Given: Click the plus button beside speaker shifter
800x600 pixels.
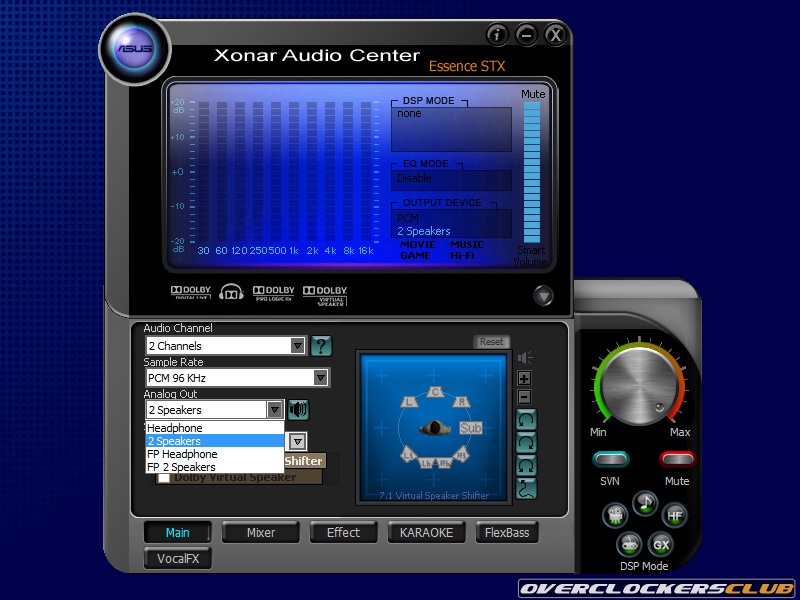Looking at the screenshot, I should tap(524, 378).
